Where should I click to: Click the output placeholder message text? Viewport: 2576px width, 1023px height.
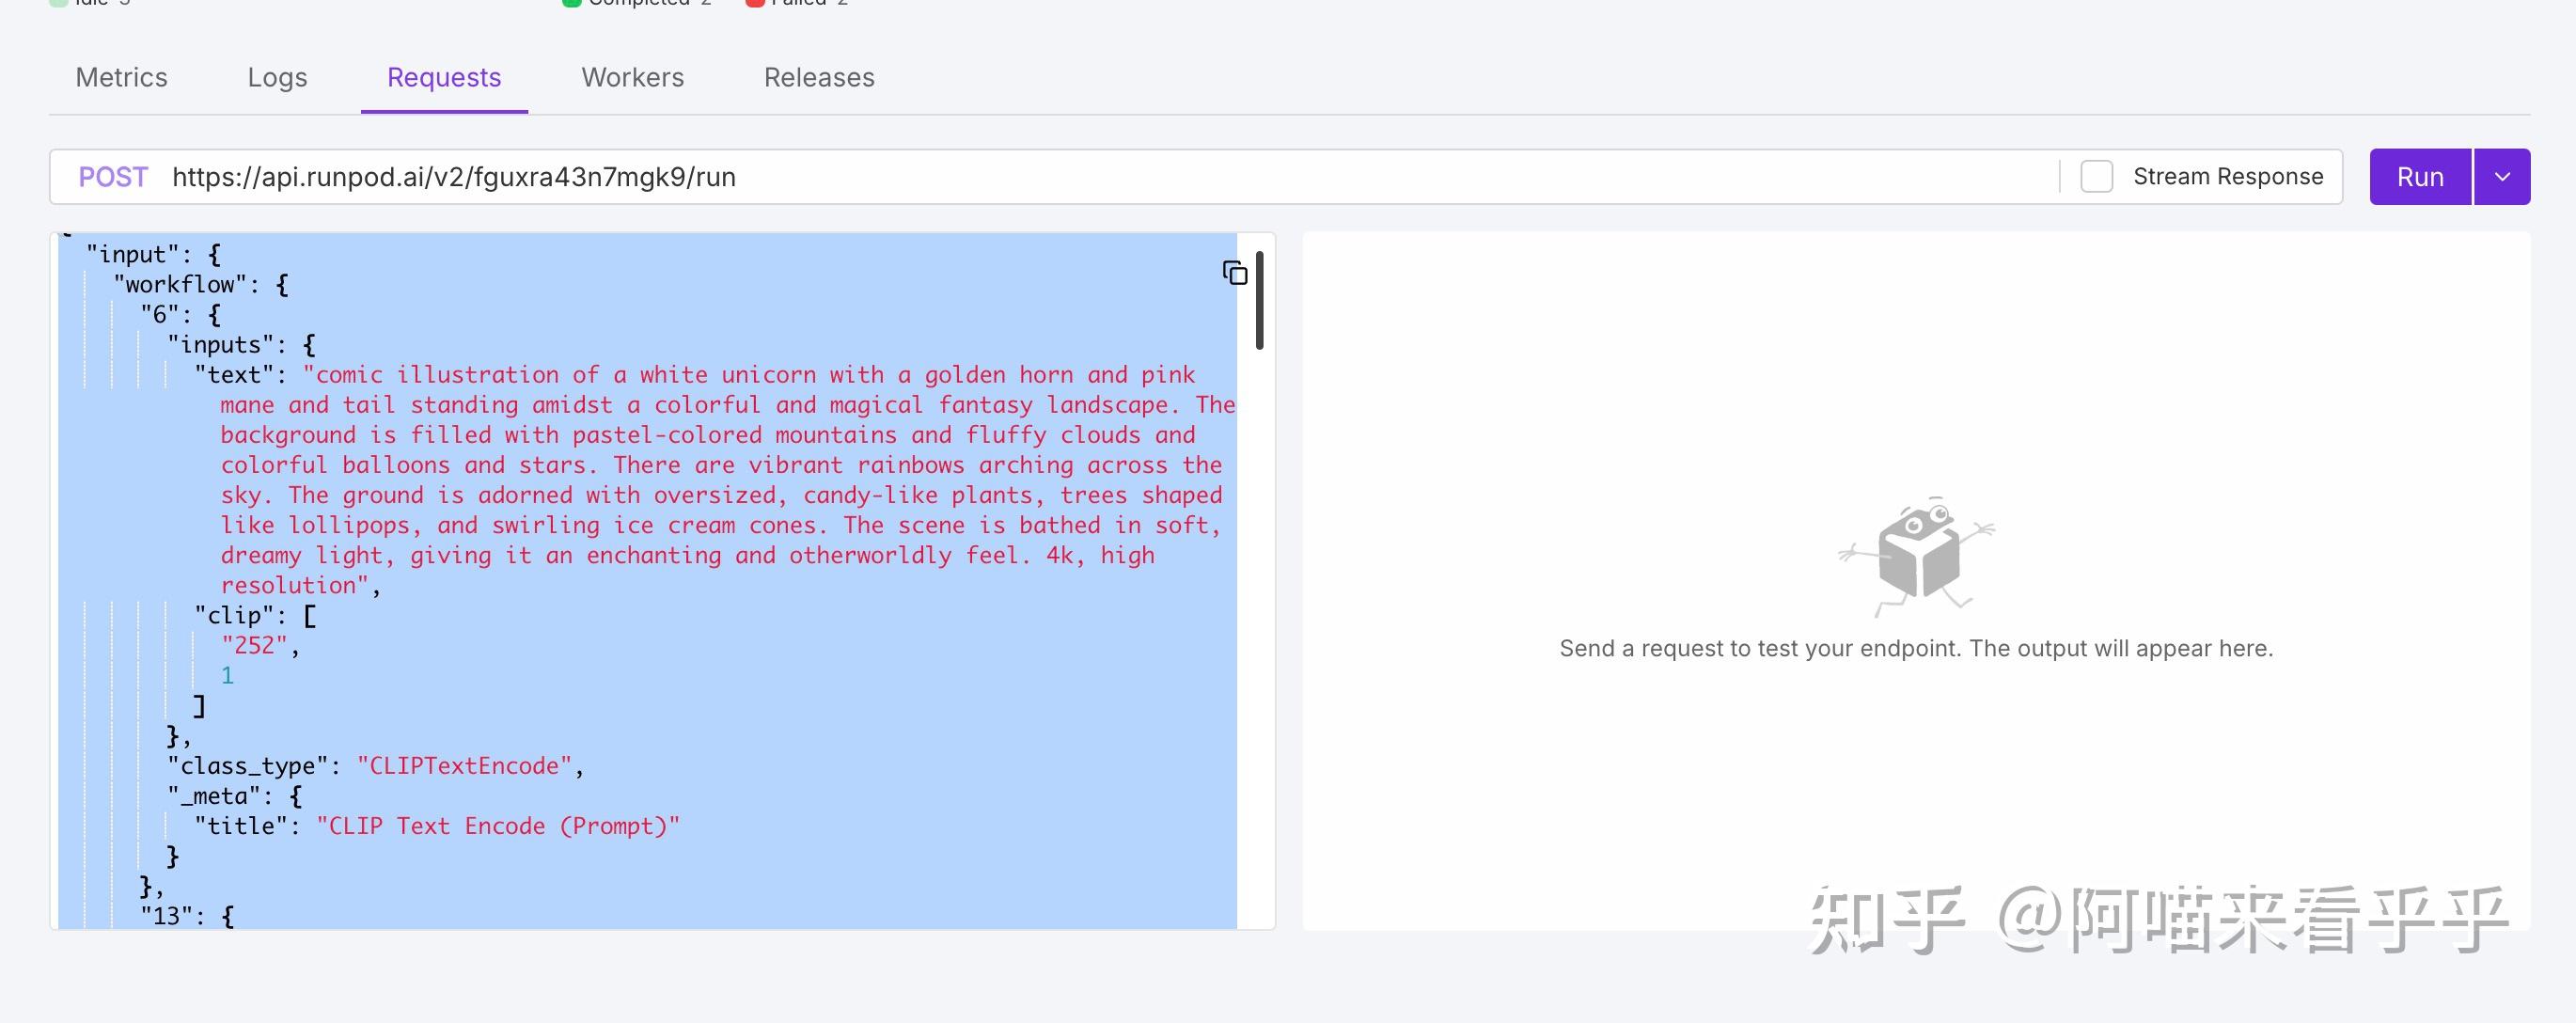(x=1916, y=648)
